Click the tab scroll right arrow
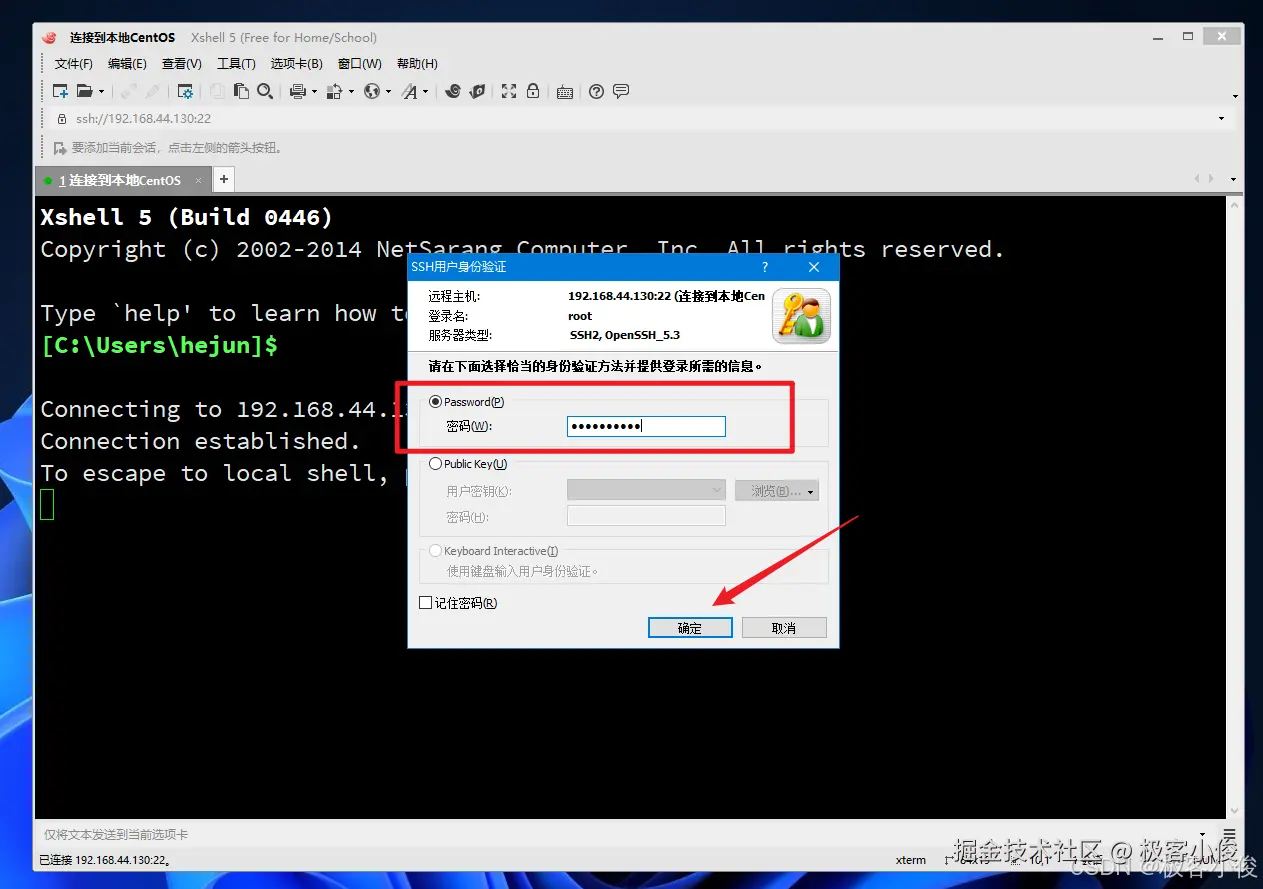 coord(1212,180)
